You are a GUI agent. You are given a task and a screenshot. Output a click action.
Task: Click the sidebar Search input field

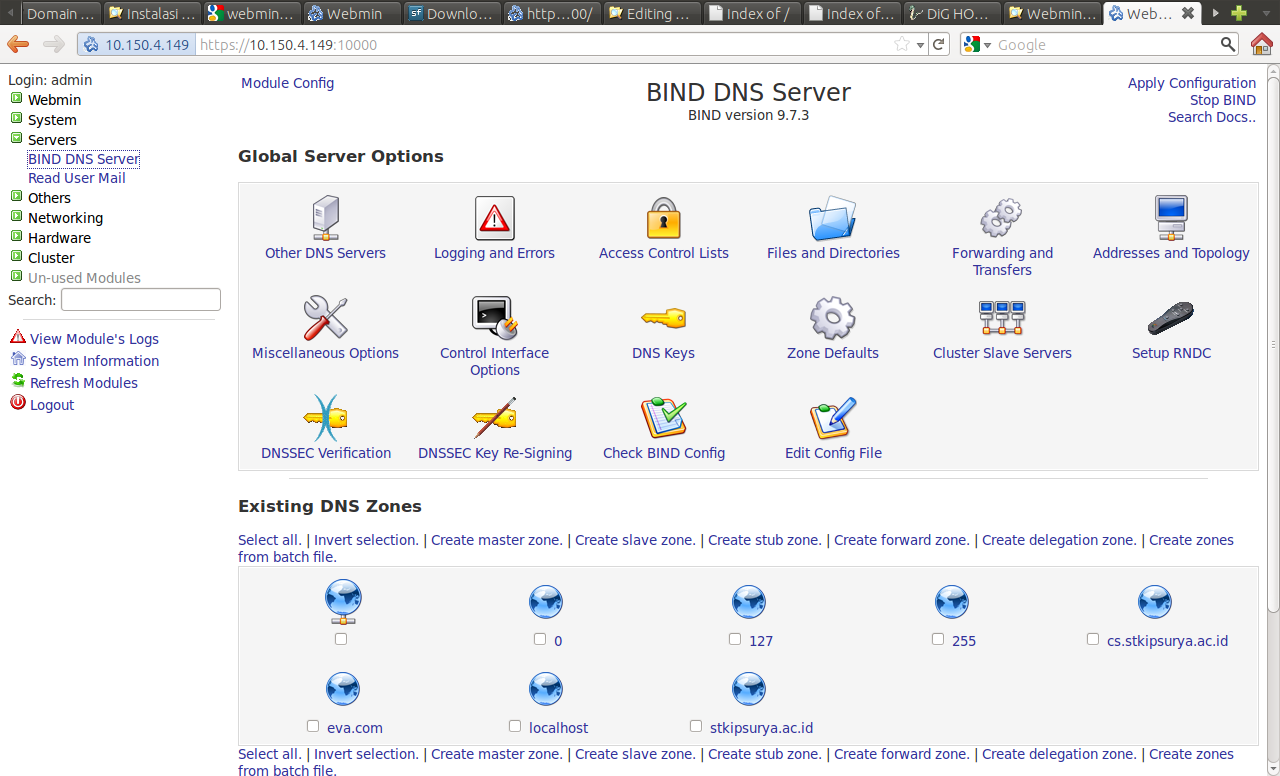[141, 300]
